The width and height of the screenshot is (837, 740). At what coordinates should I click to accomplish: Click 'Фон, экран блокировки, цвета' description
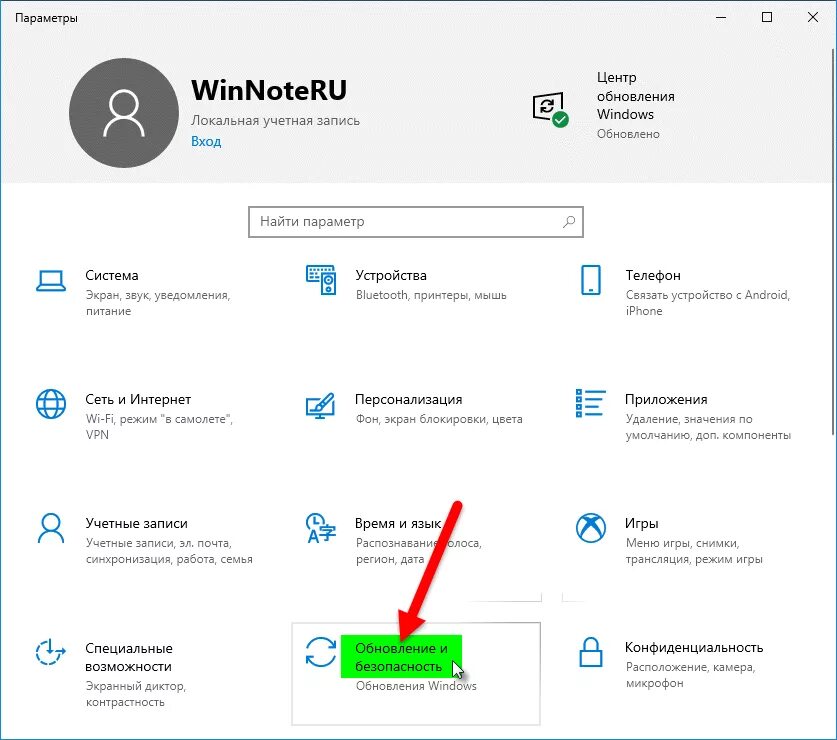[x=439, y=419]
